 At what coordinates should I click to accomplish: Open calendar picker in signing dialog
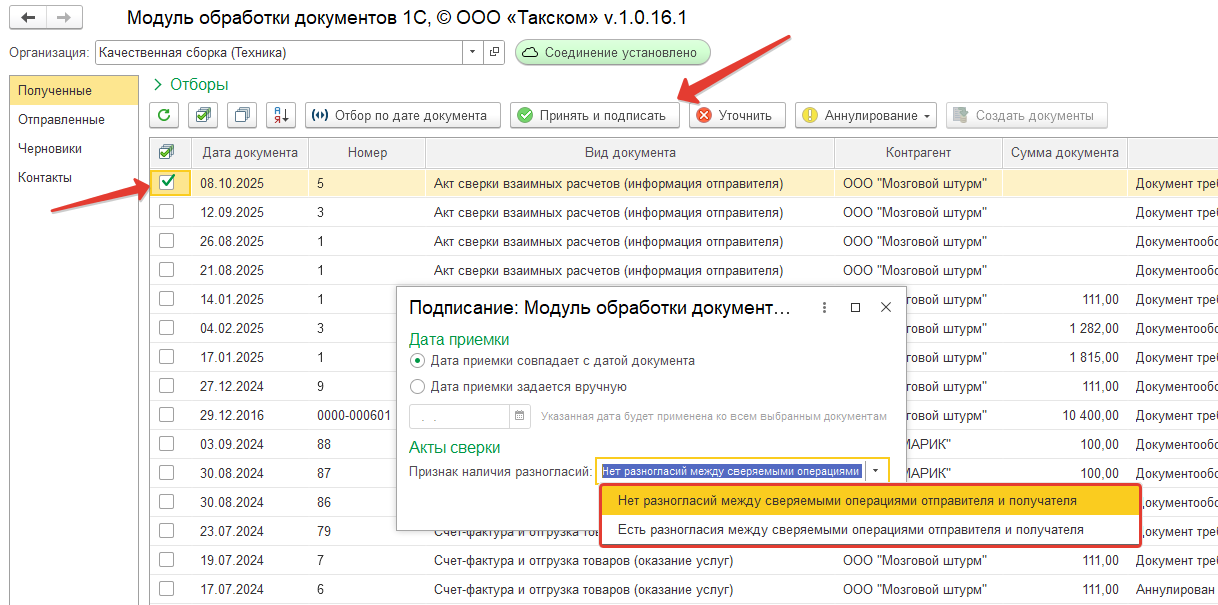coord(520,416)
